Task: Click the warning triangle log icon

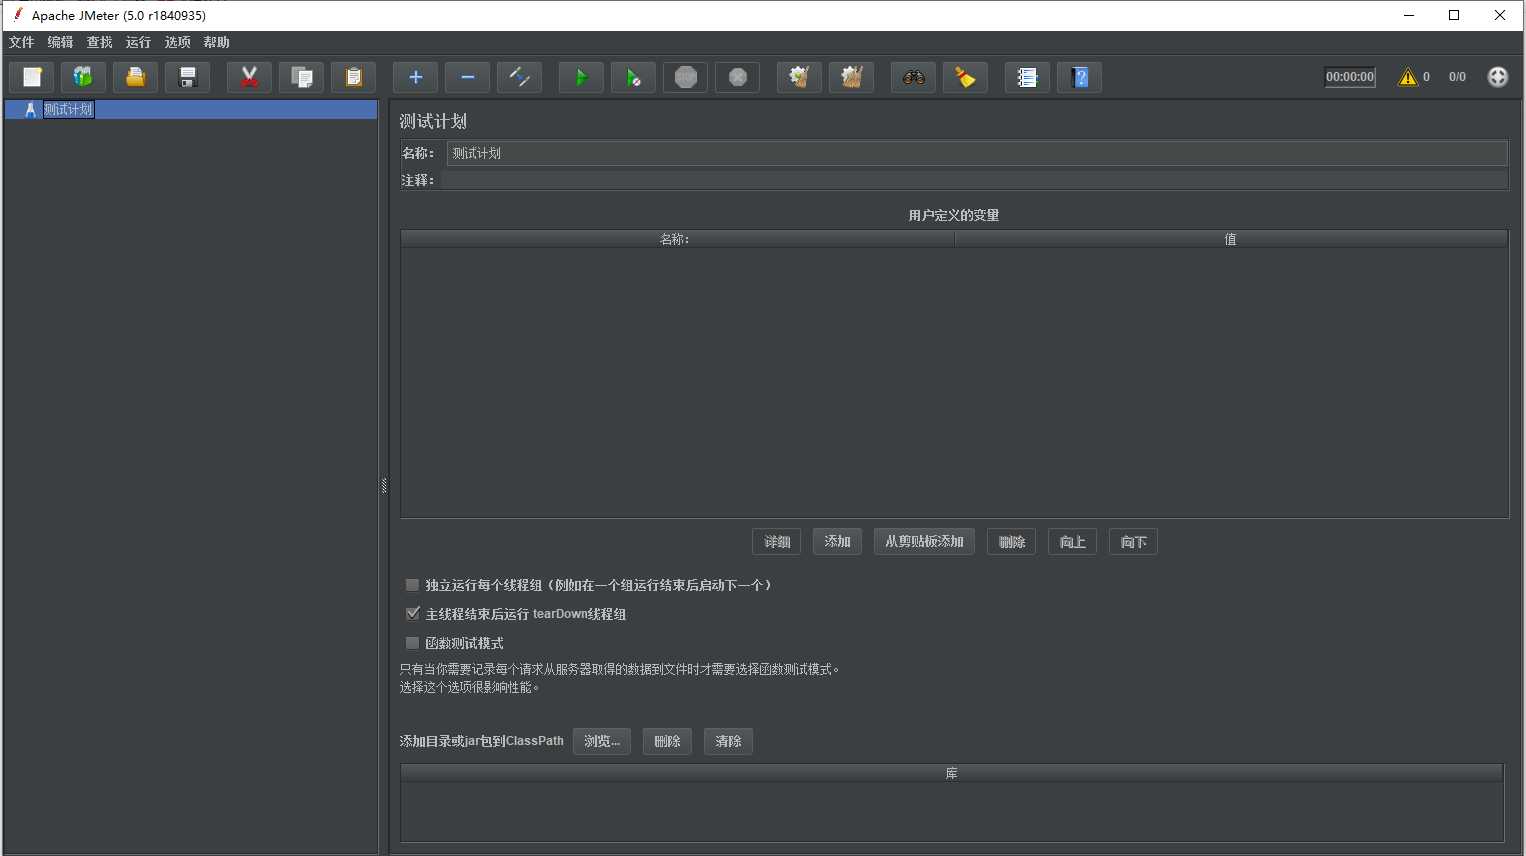Action: [x=1408, y=77]
